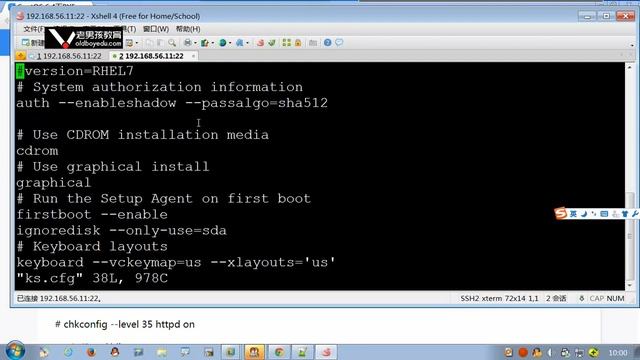Click the orange session icon left of tabs
This screenshot has width=640, height=360.
(20, 56)
